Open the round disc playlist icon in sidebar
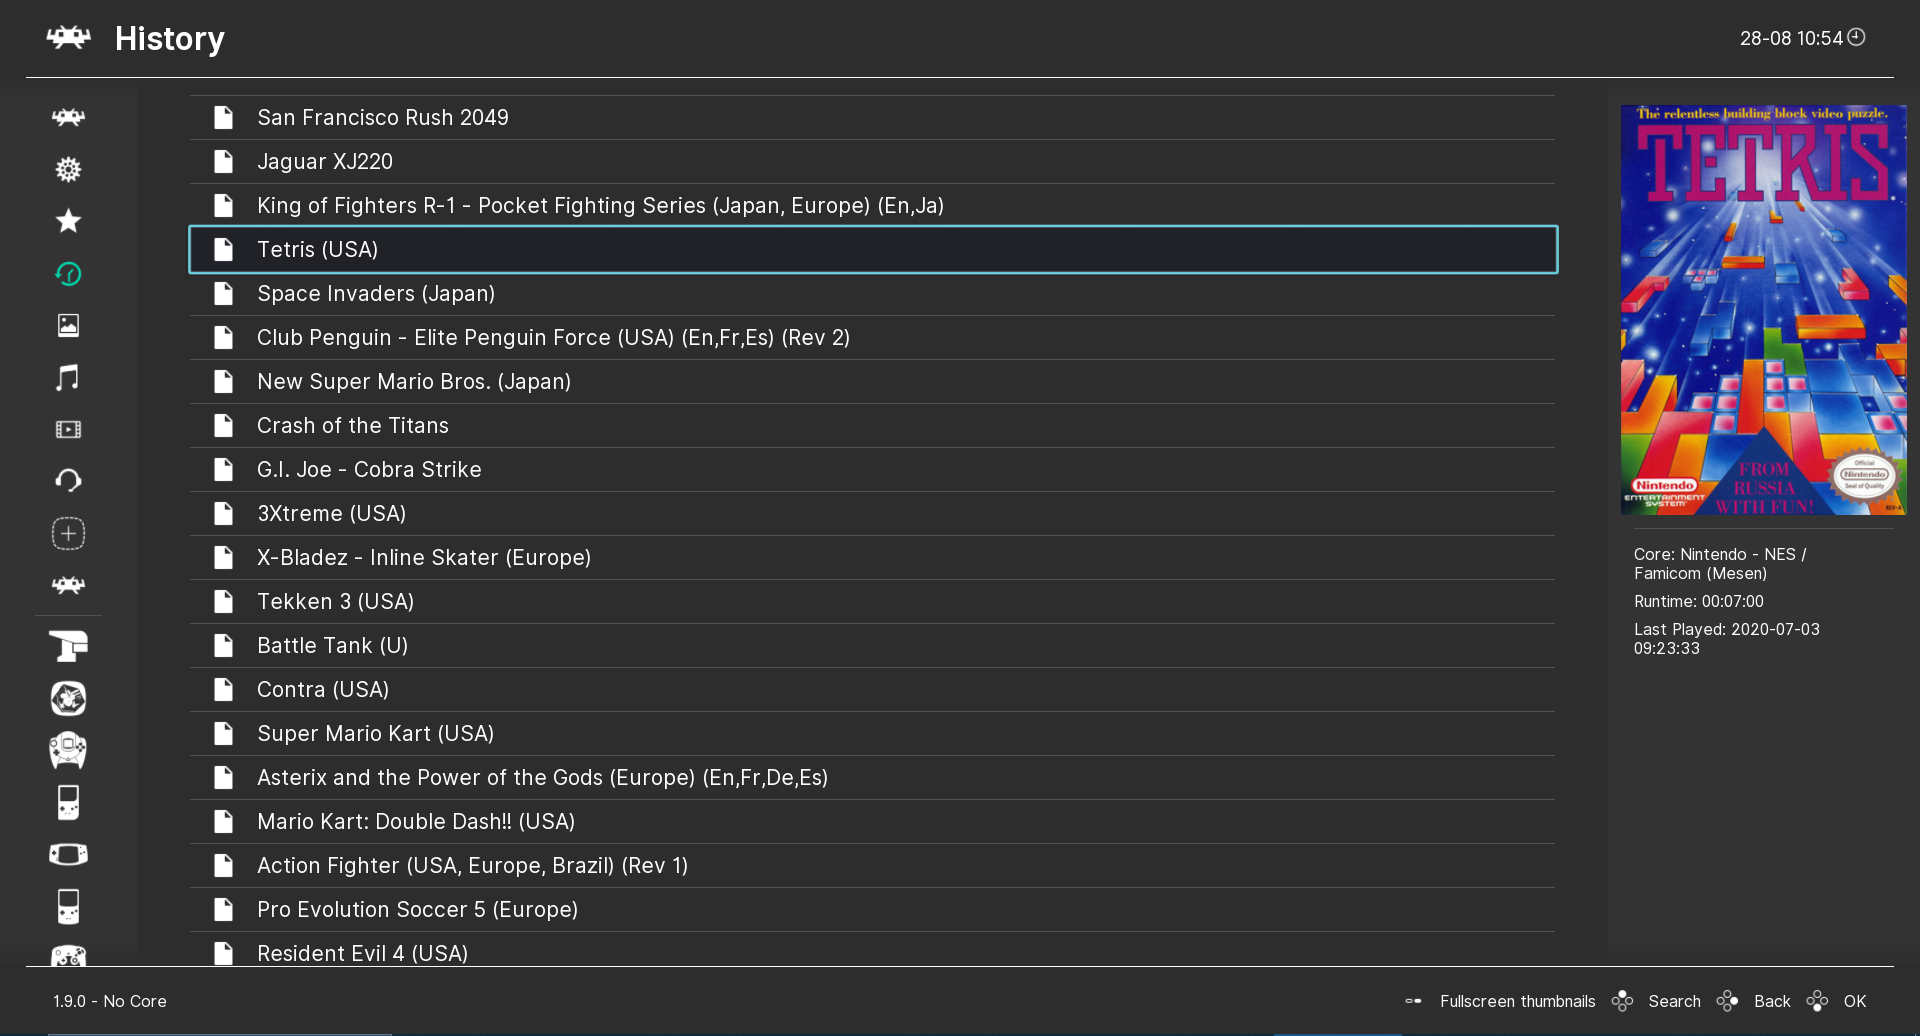This screenshot has height=1036, width=1920. [68, 698]
